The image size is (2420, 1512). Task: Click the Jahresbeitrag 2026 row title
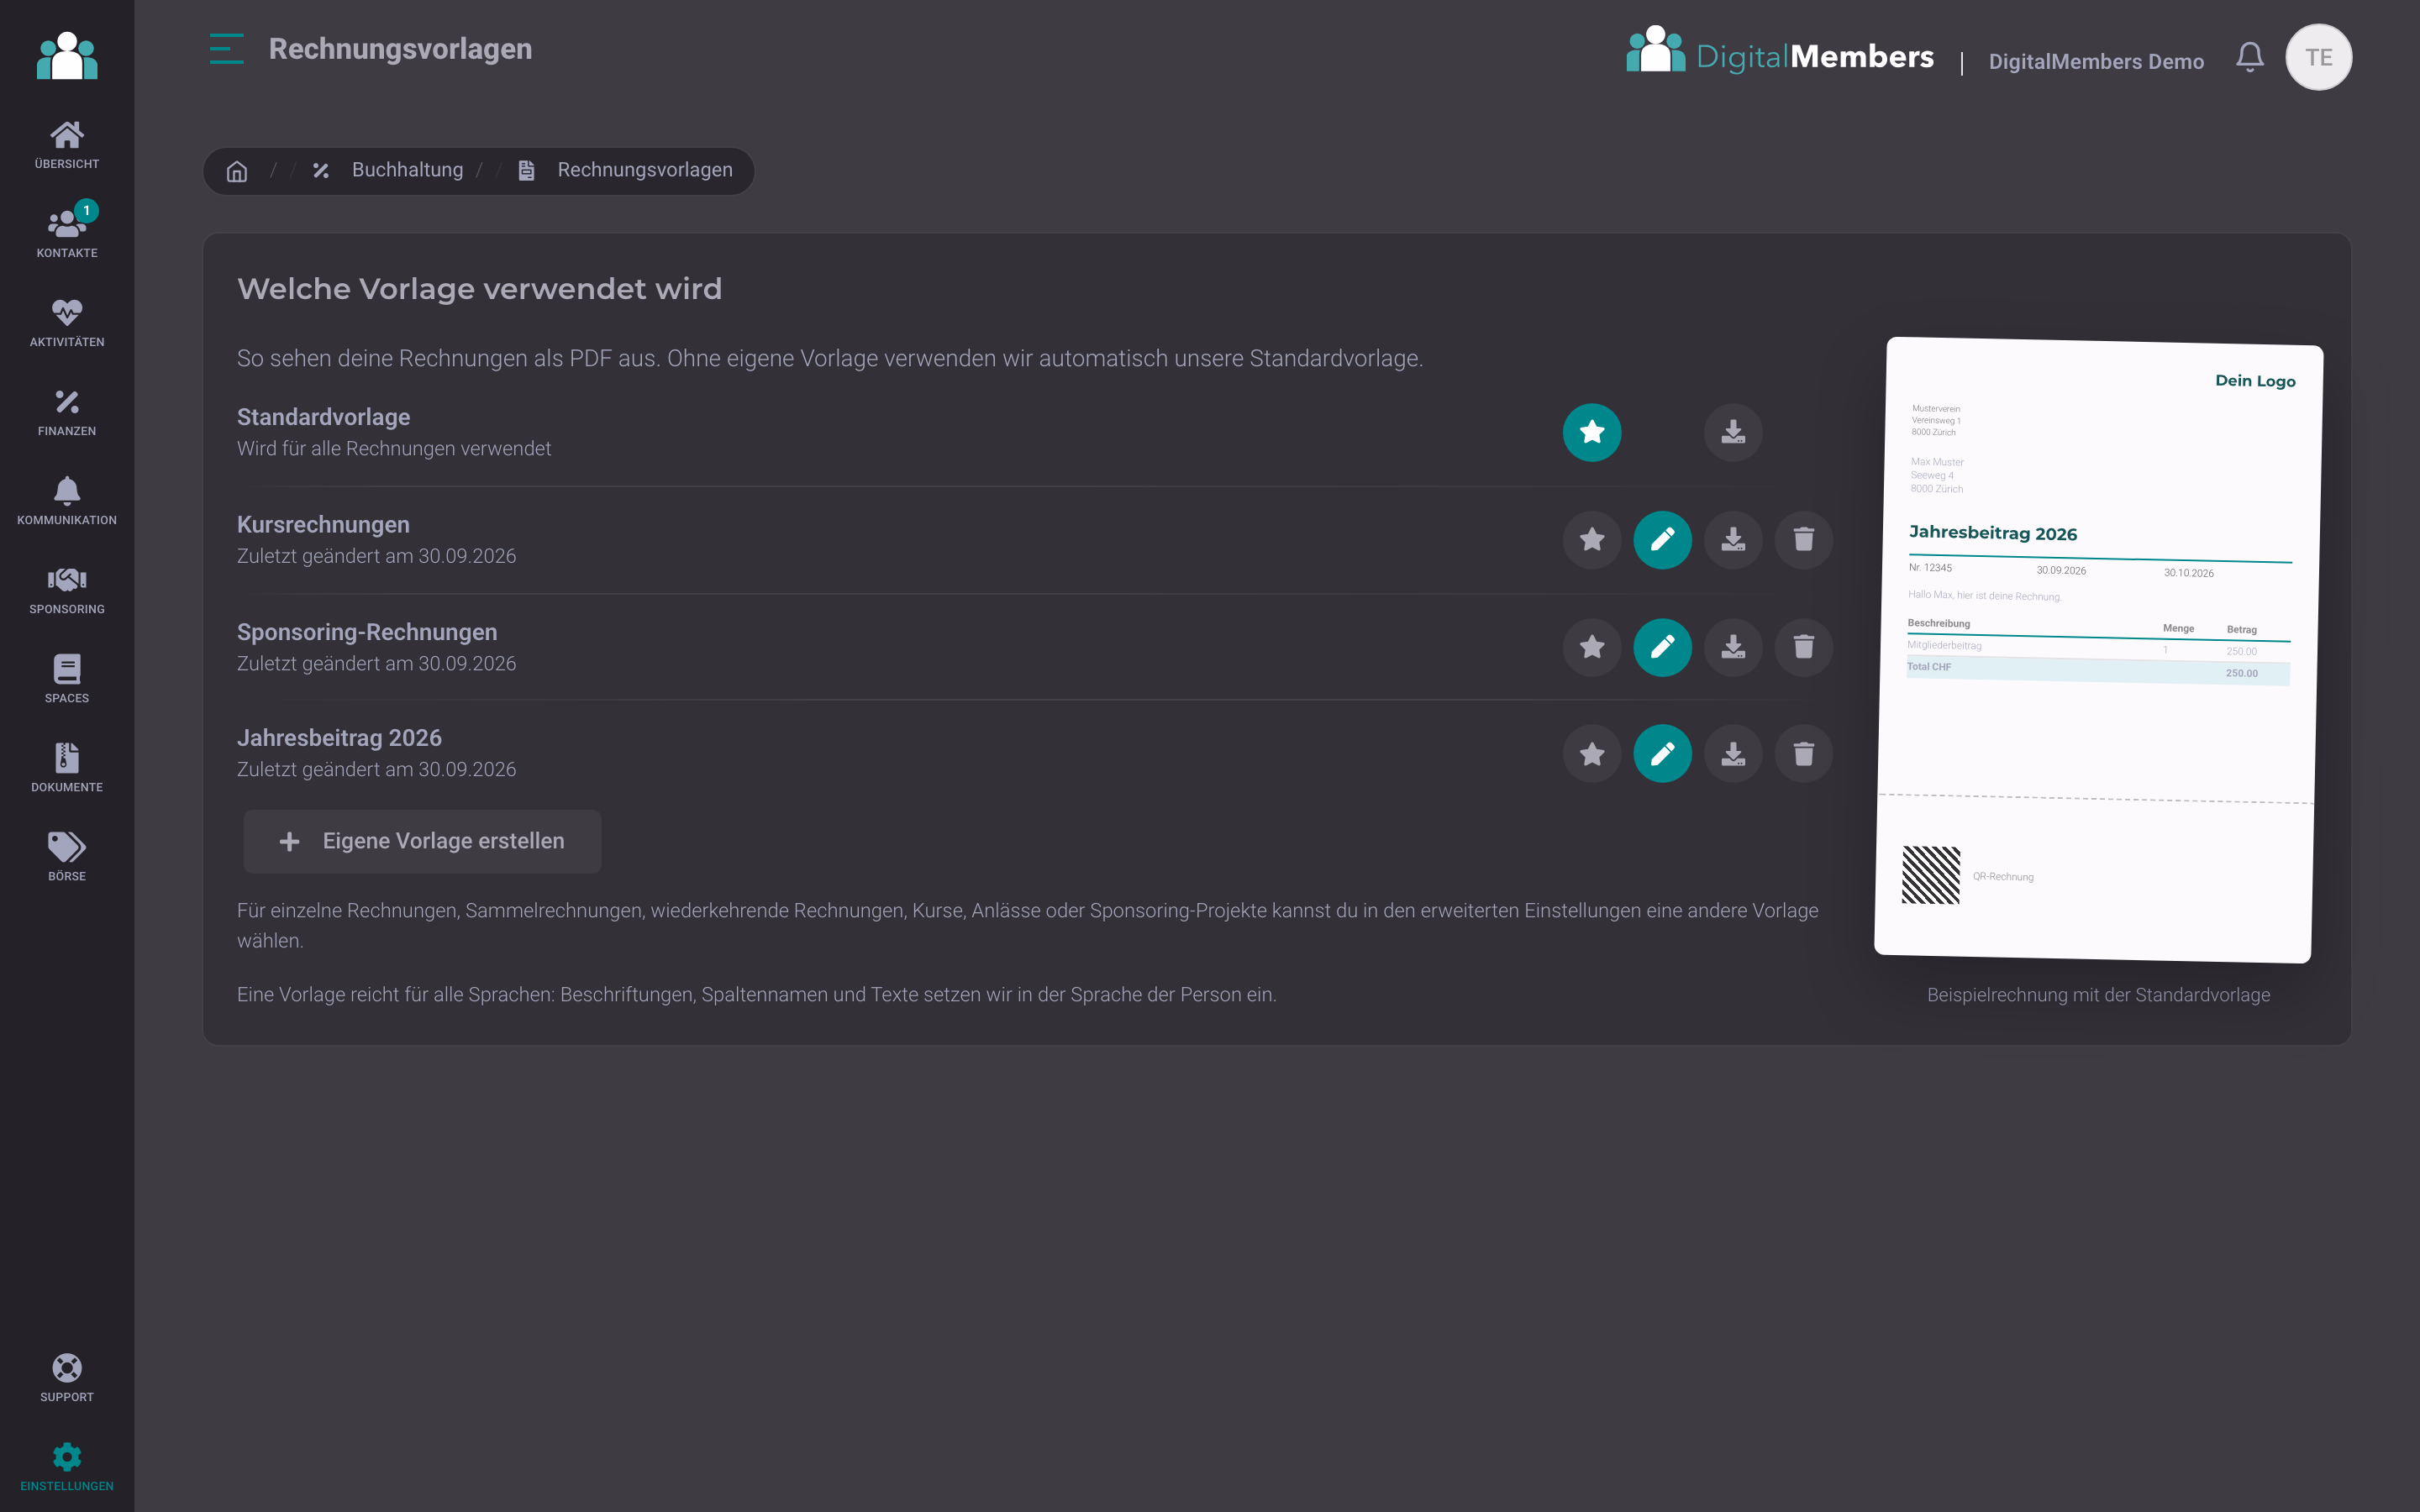(339, 738)
